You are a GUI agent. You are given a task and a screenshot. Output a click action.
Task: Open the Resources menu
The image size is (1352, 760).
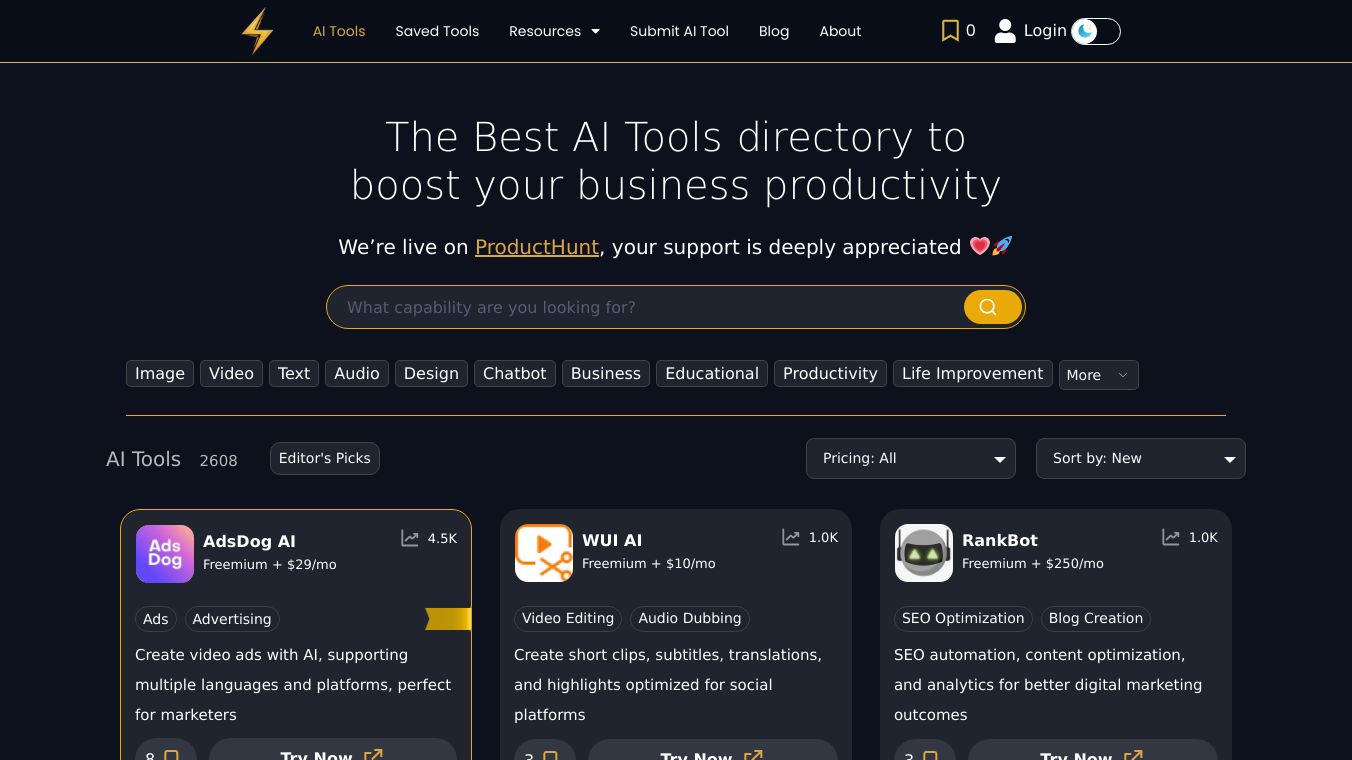pos(554,31)
